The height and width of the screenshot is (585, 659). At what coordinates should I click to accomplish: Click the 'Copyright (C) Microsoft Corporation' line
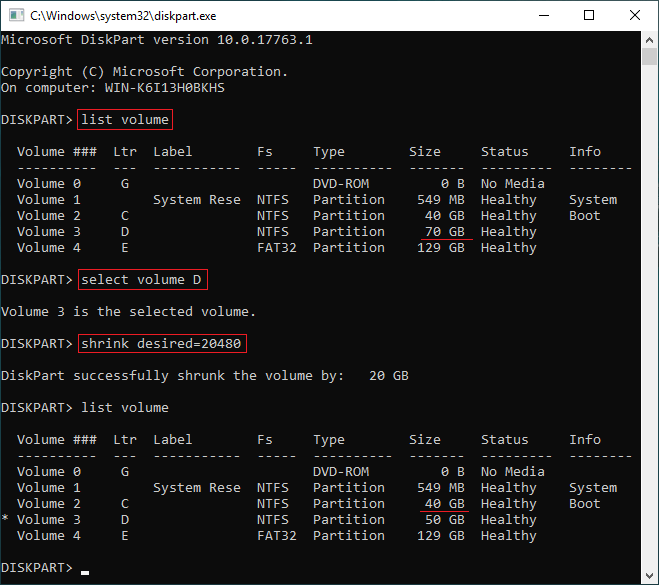pos(145,72)
